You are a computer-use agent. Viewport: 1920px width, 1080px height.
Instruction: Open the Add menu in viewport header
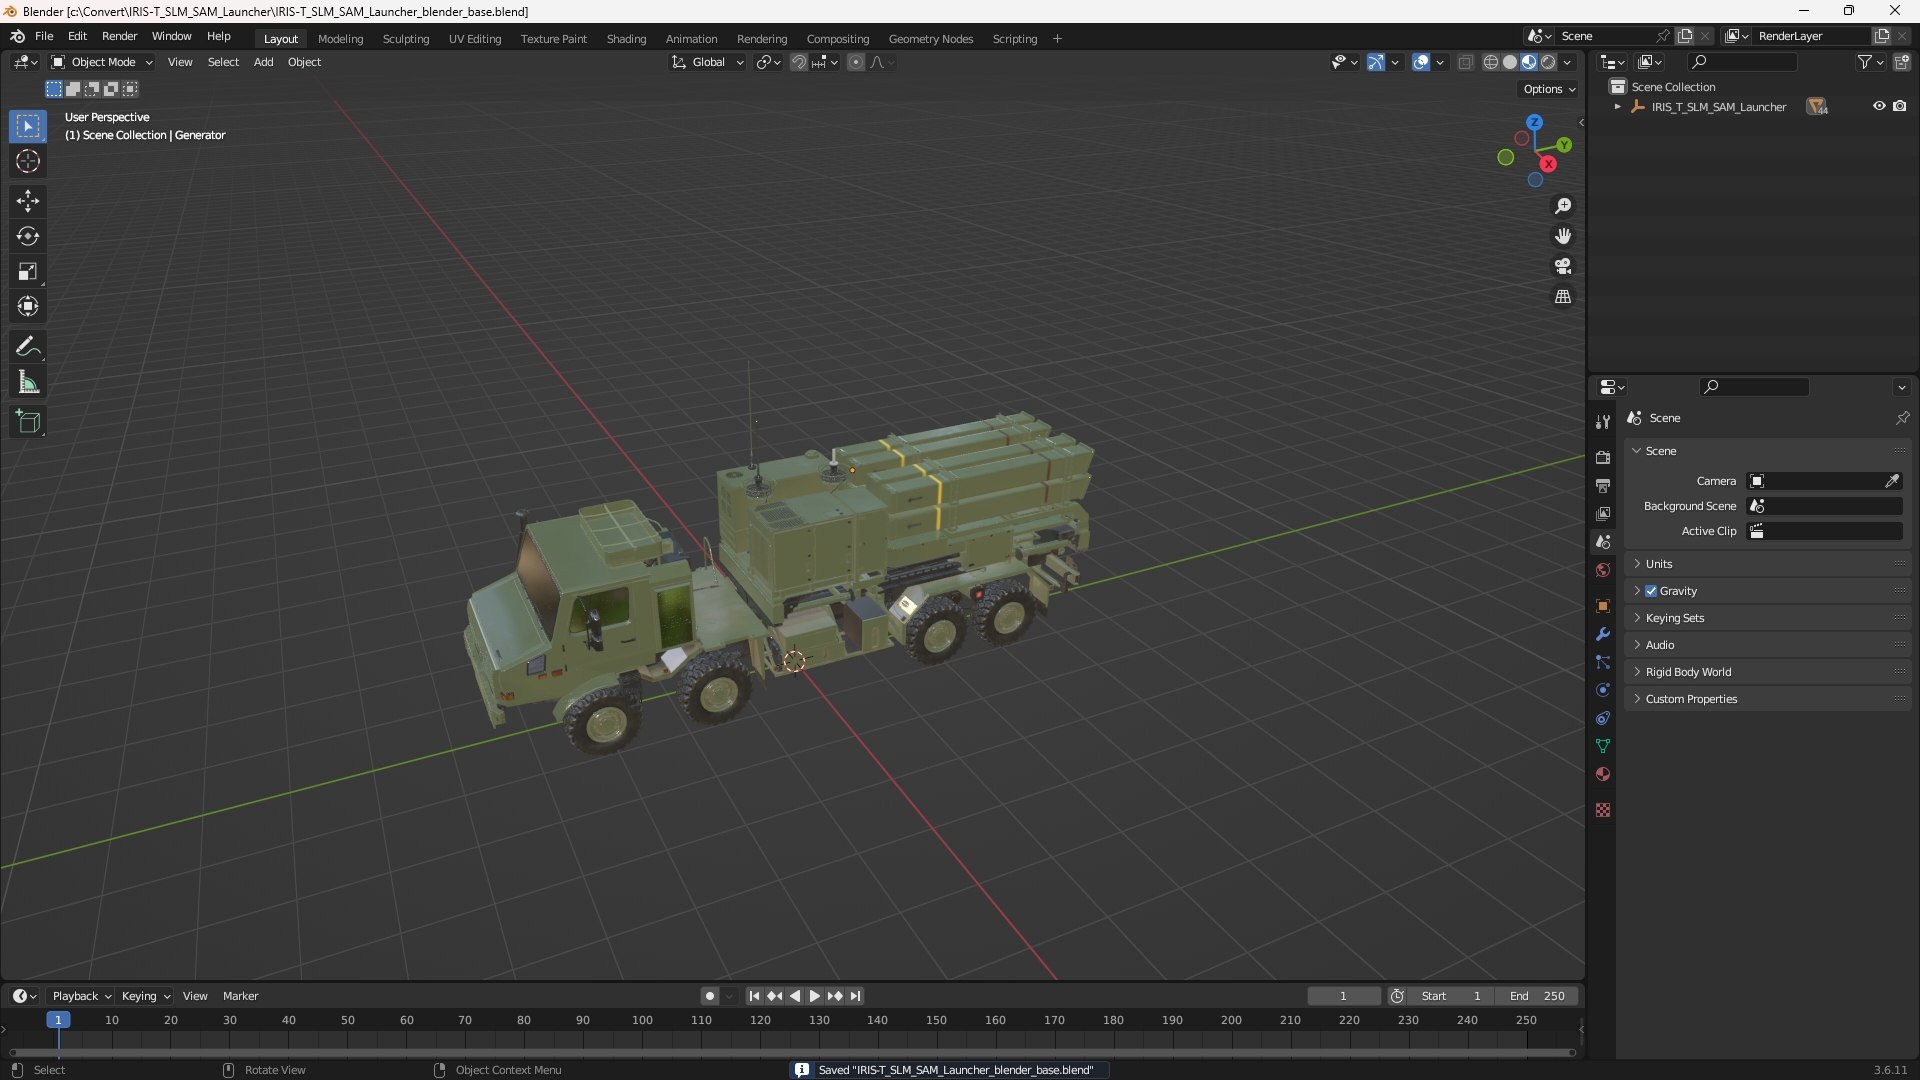(263, 62)
